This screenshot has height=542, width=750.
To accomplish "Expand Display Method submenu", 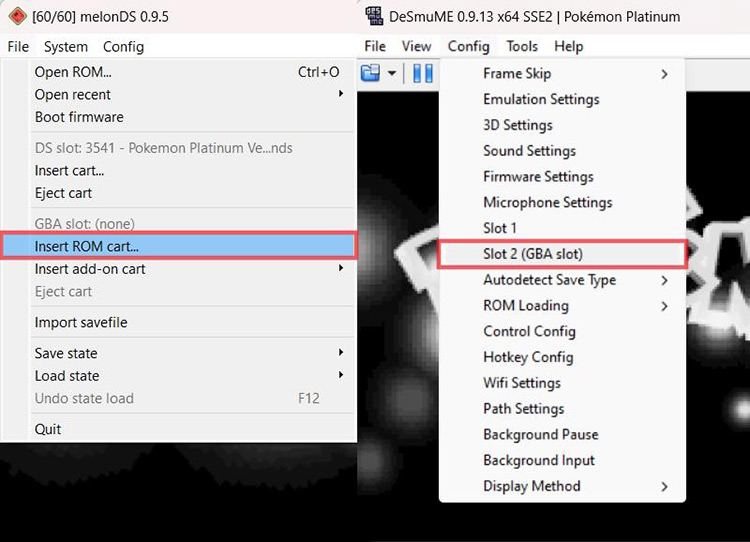I will pyautogui.click(x=562, y=487).
